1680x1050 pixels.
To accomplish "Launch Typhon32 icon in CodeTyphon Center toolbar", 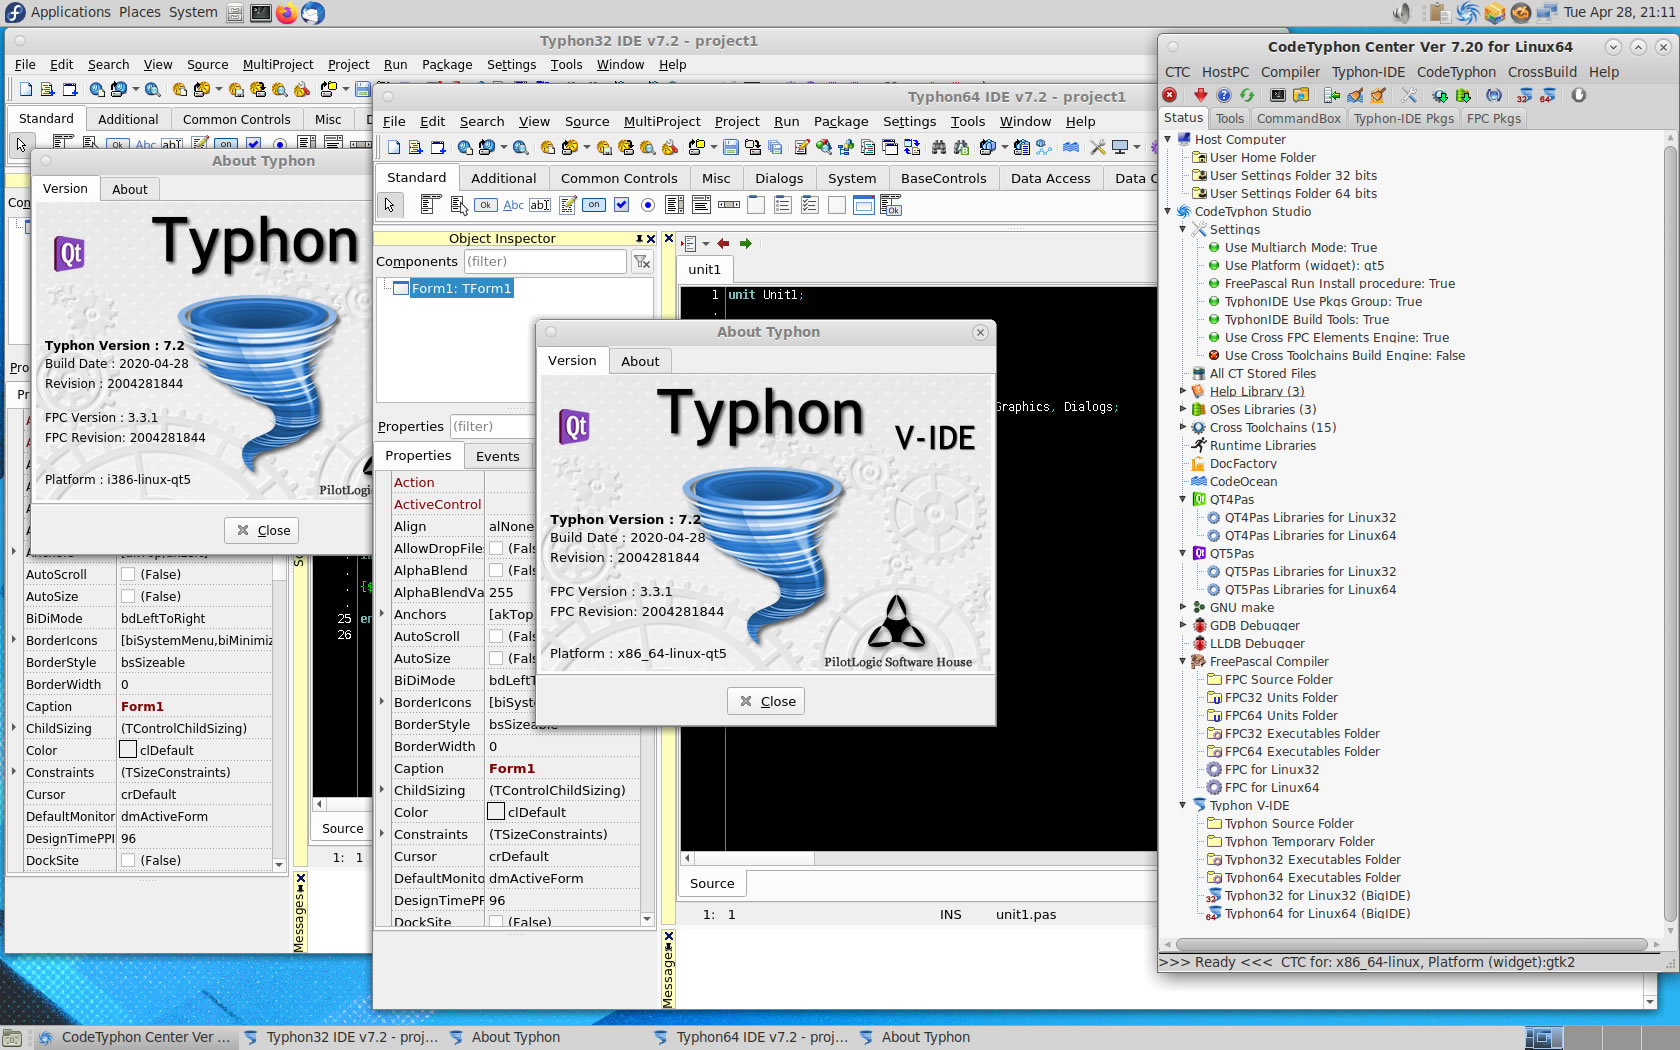I will tap(1523, 95).
